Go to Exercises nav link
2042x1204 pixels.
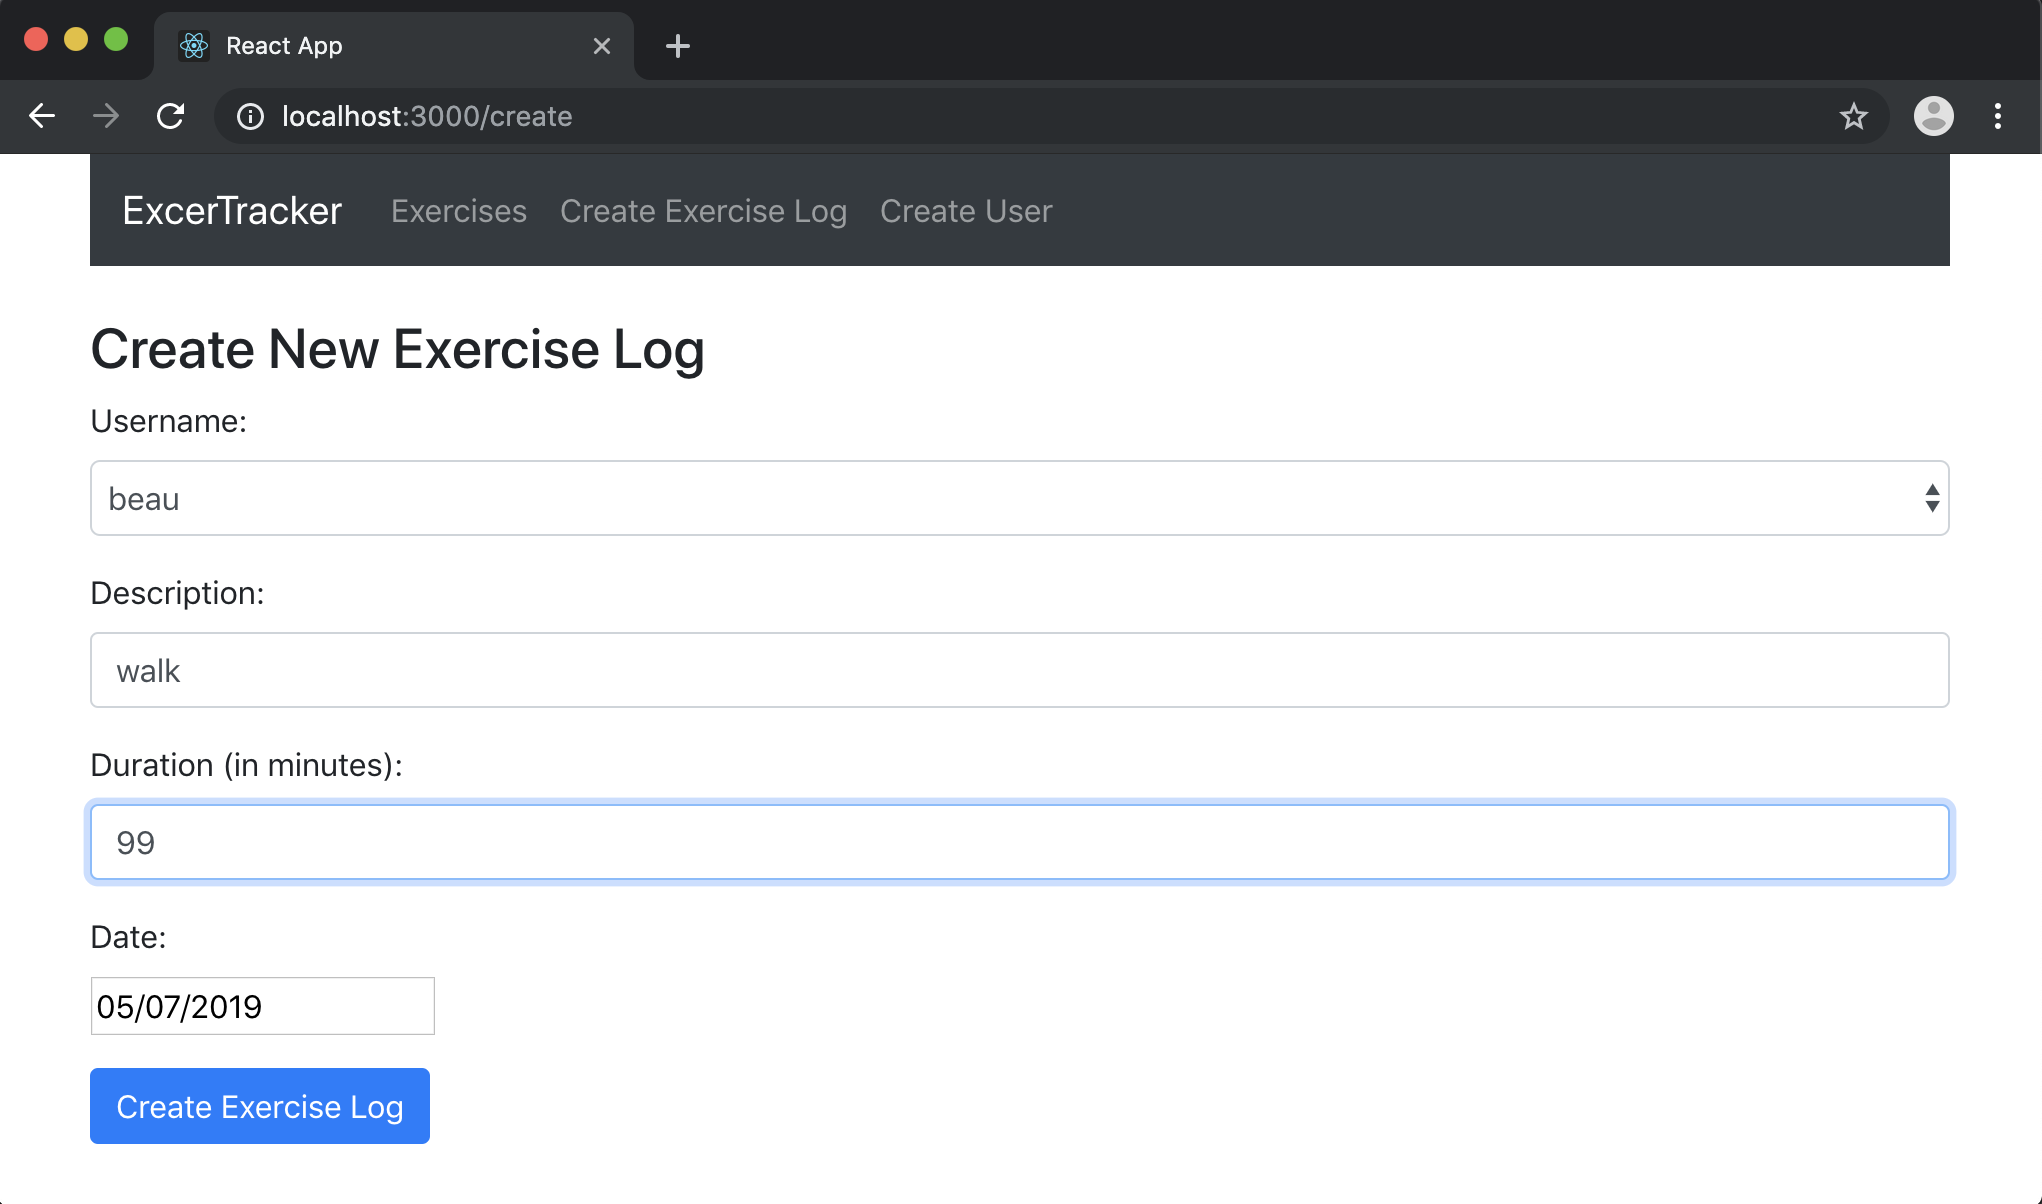click(x=458, y=211)
